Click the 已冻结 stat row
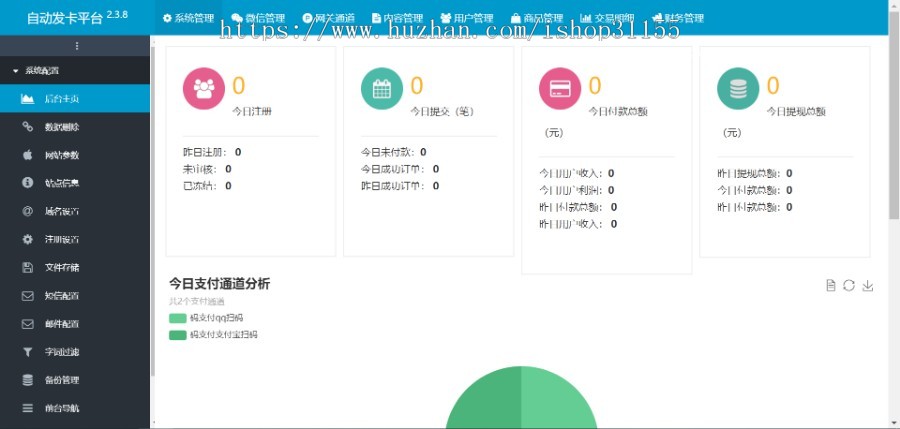This screenshot has height=429, width=900. (x=207, y=185)
